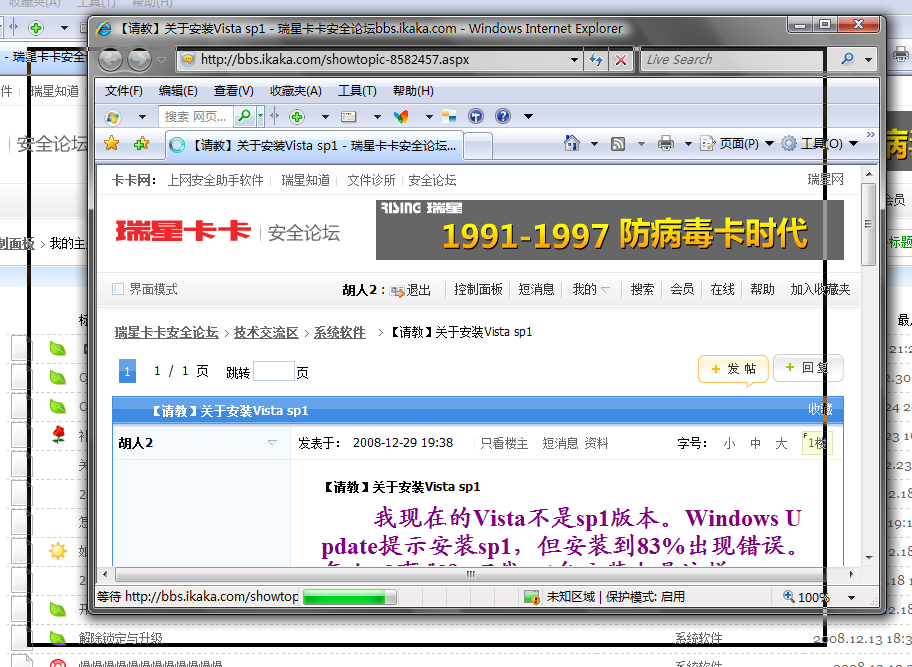Click the Windows Live logo in the toolbar
912x667 pixels.
click(112, 117)
